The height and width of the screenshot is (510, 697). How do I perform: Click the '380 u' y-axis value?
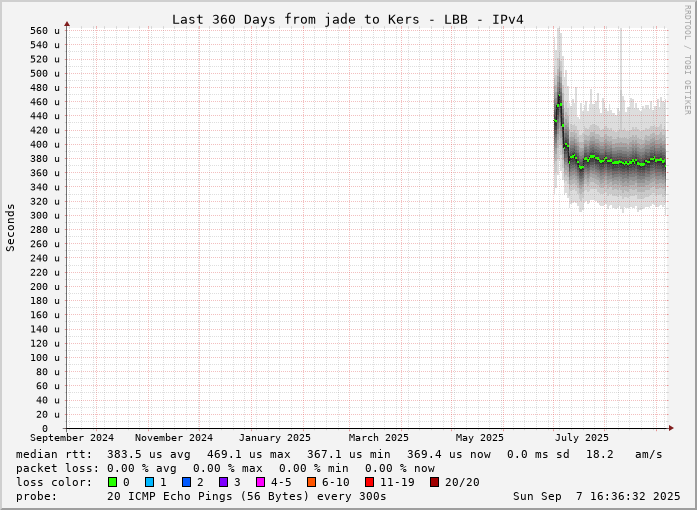(45, 159)
